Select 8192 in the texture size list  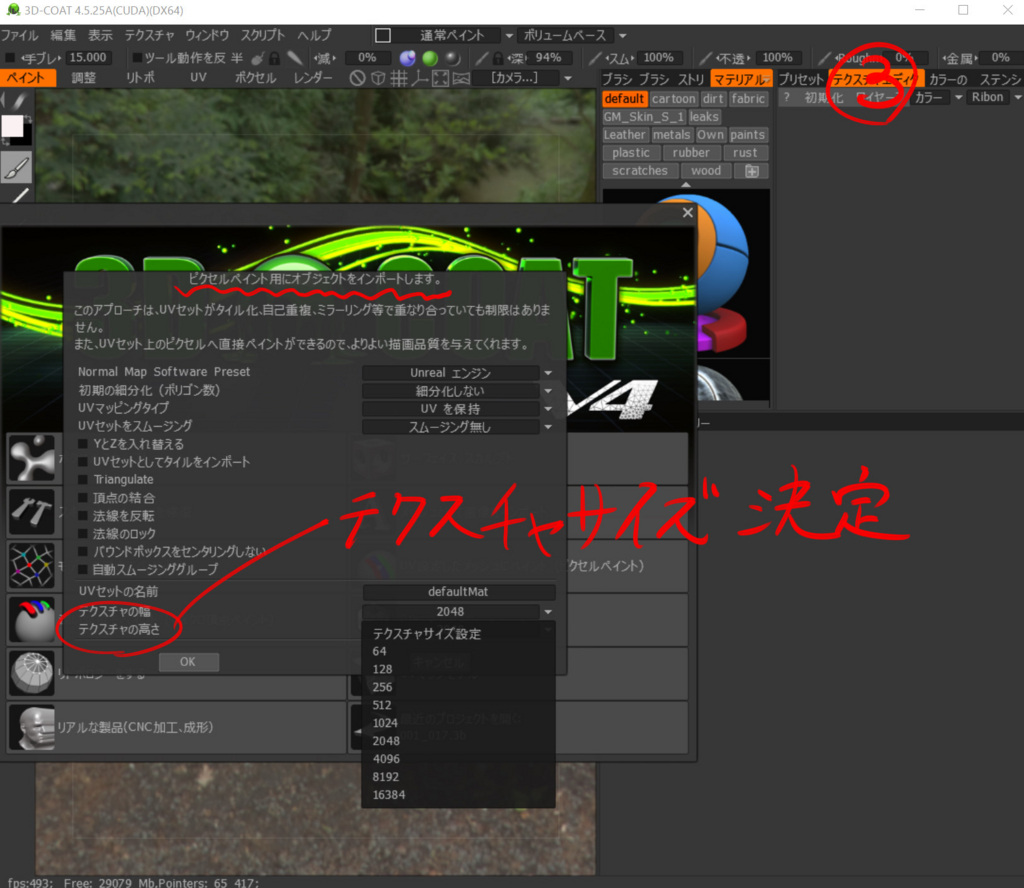386,777
